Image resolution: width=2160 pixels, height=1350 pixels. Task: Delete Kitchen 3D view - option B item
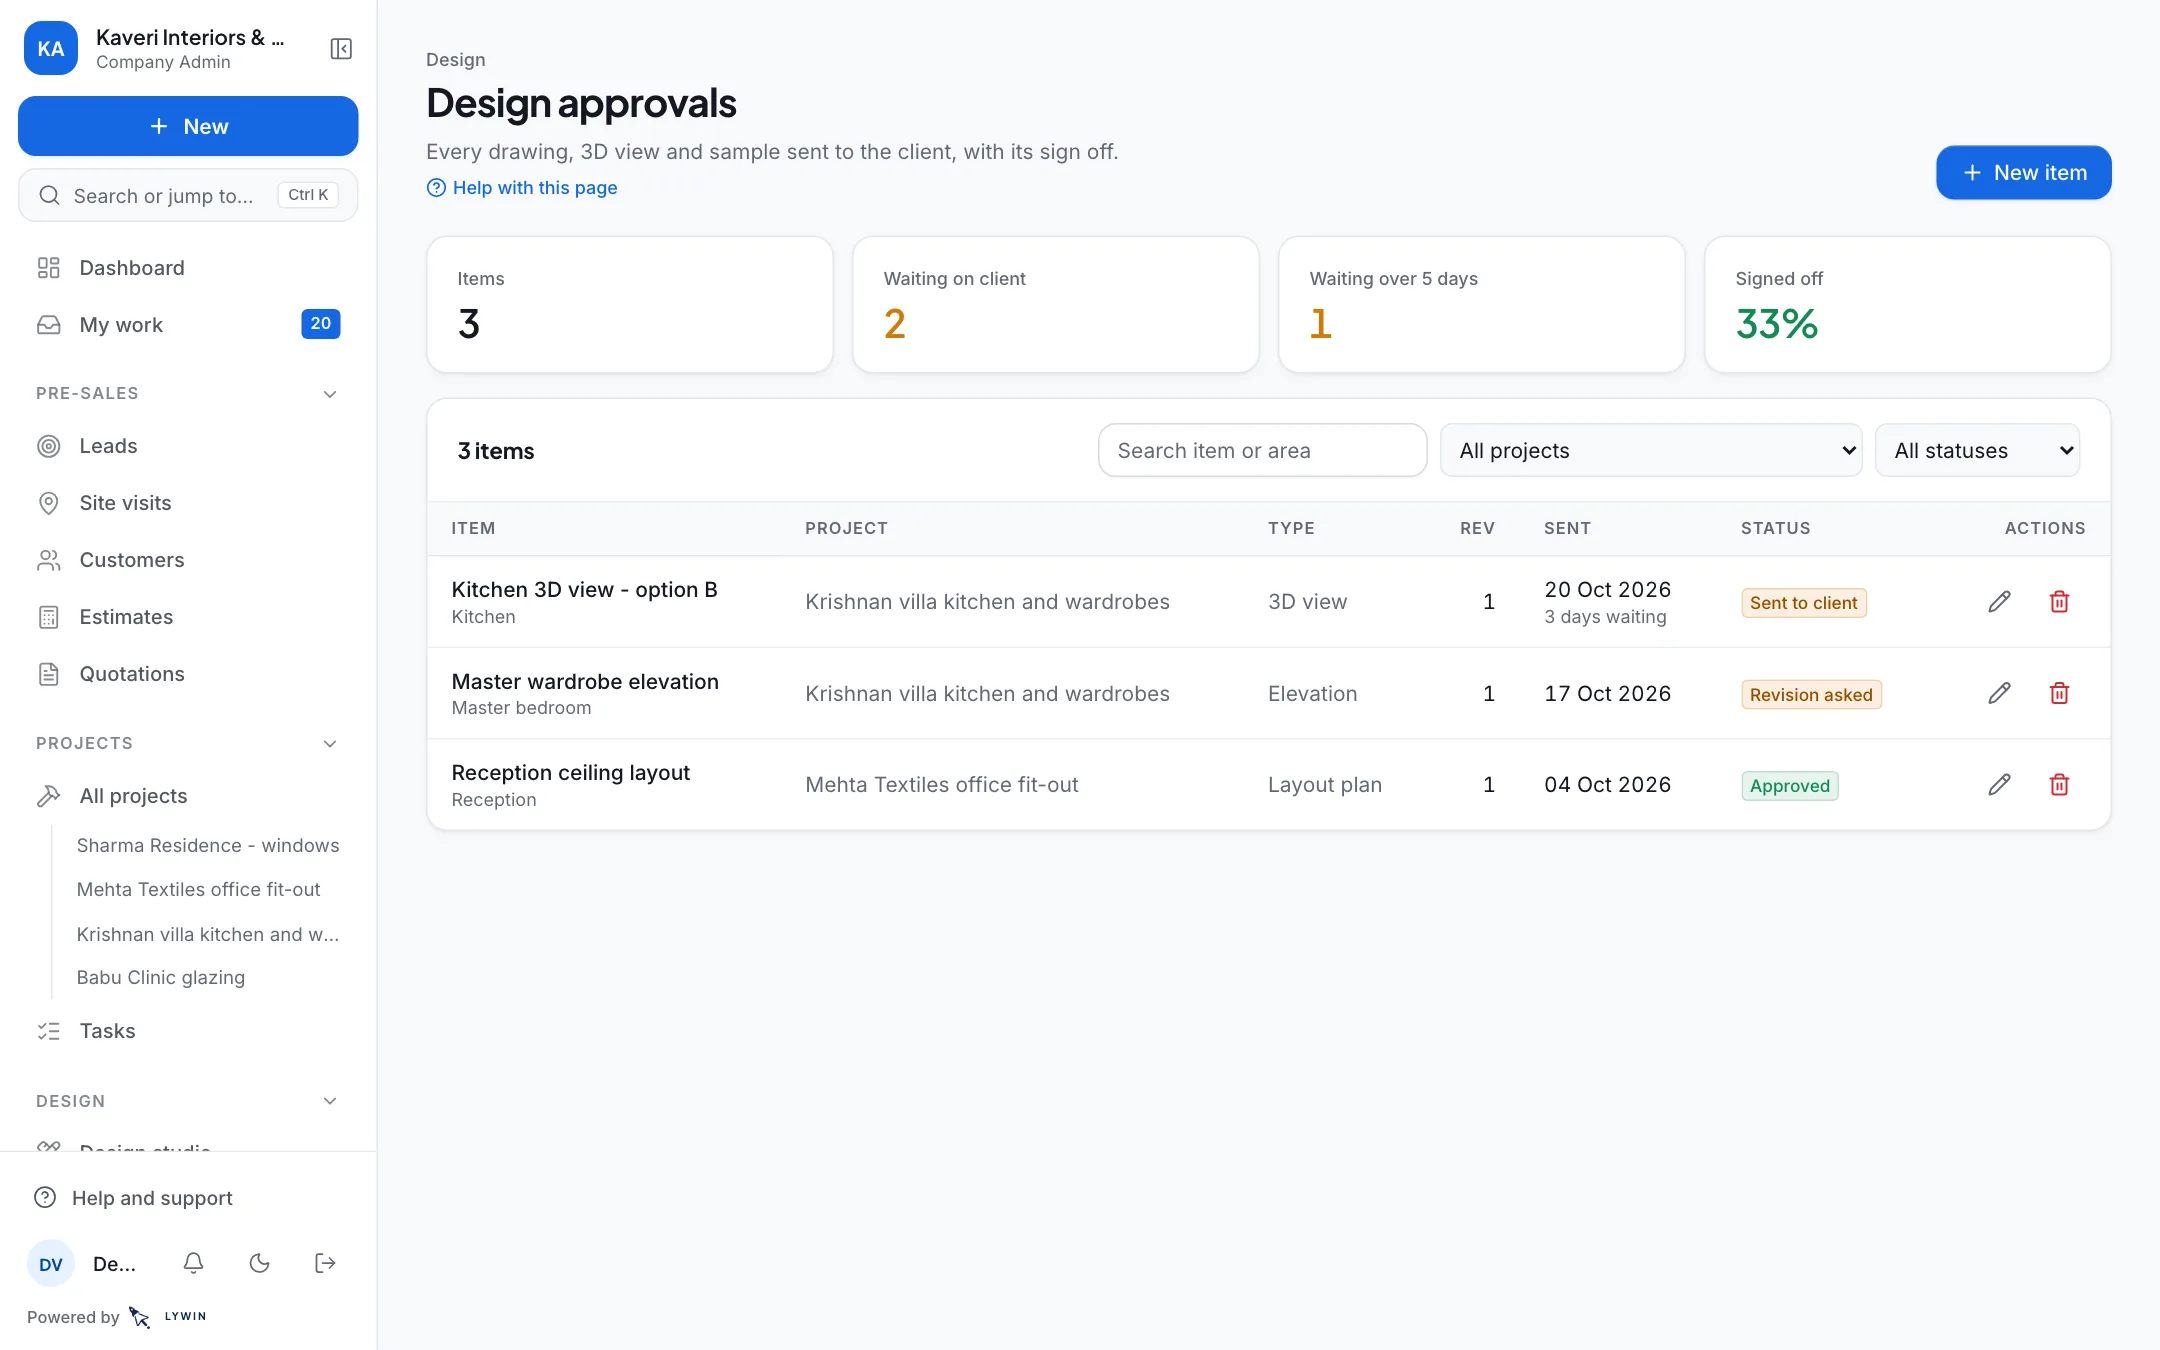(2059, 602)
